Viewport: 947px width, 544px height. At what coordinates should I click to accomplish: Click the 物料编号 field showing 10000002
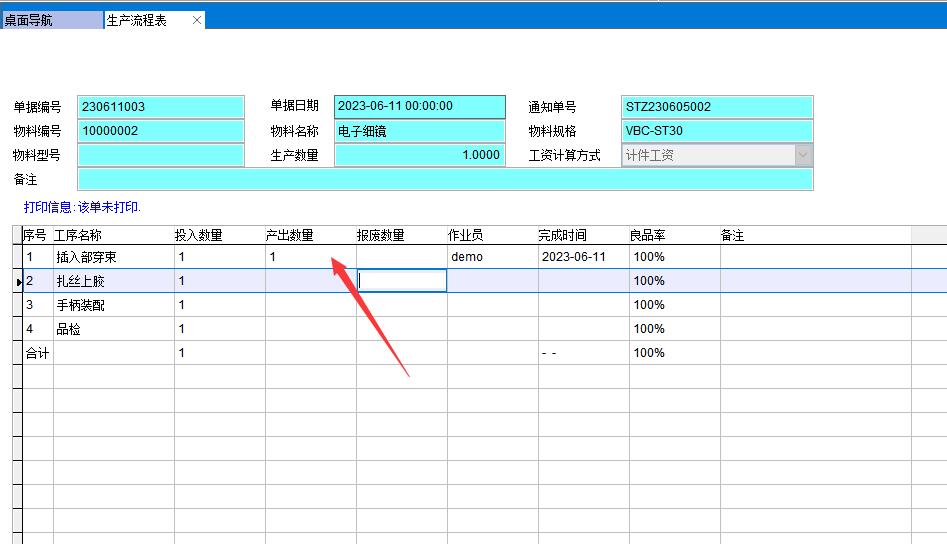point(160,131)
